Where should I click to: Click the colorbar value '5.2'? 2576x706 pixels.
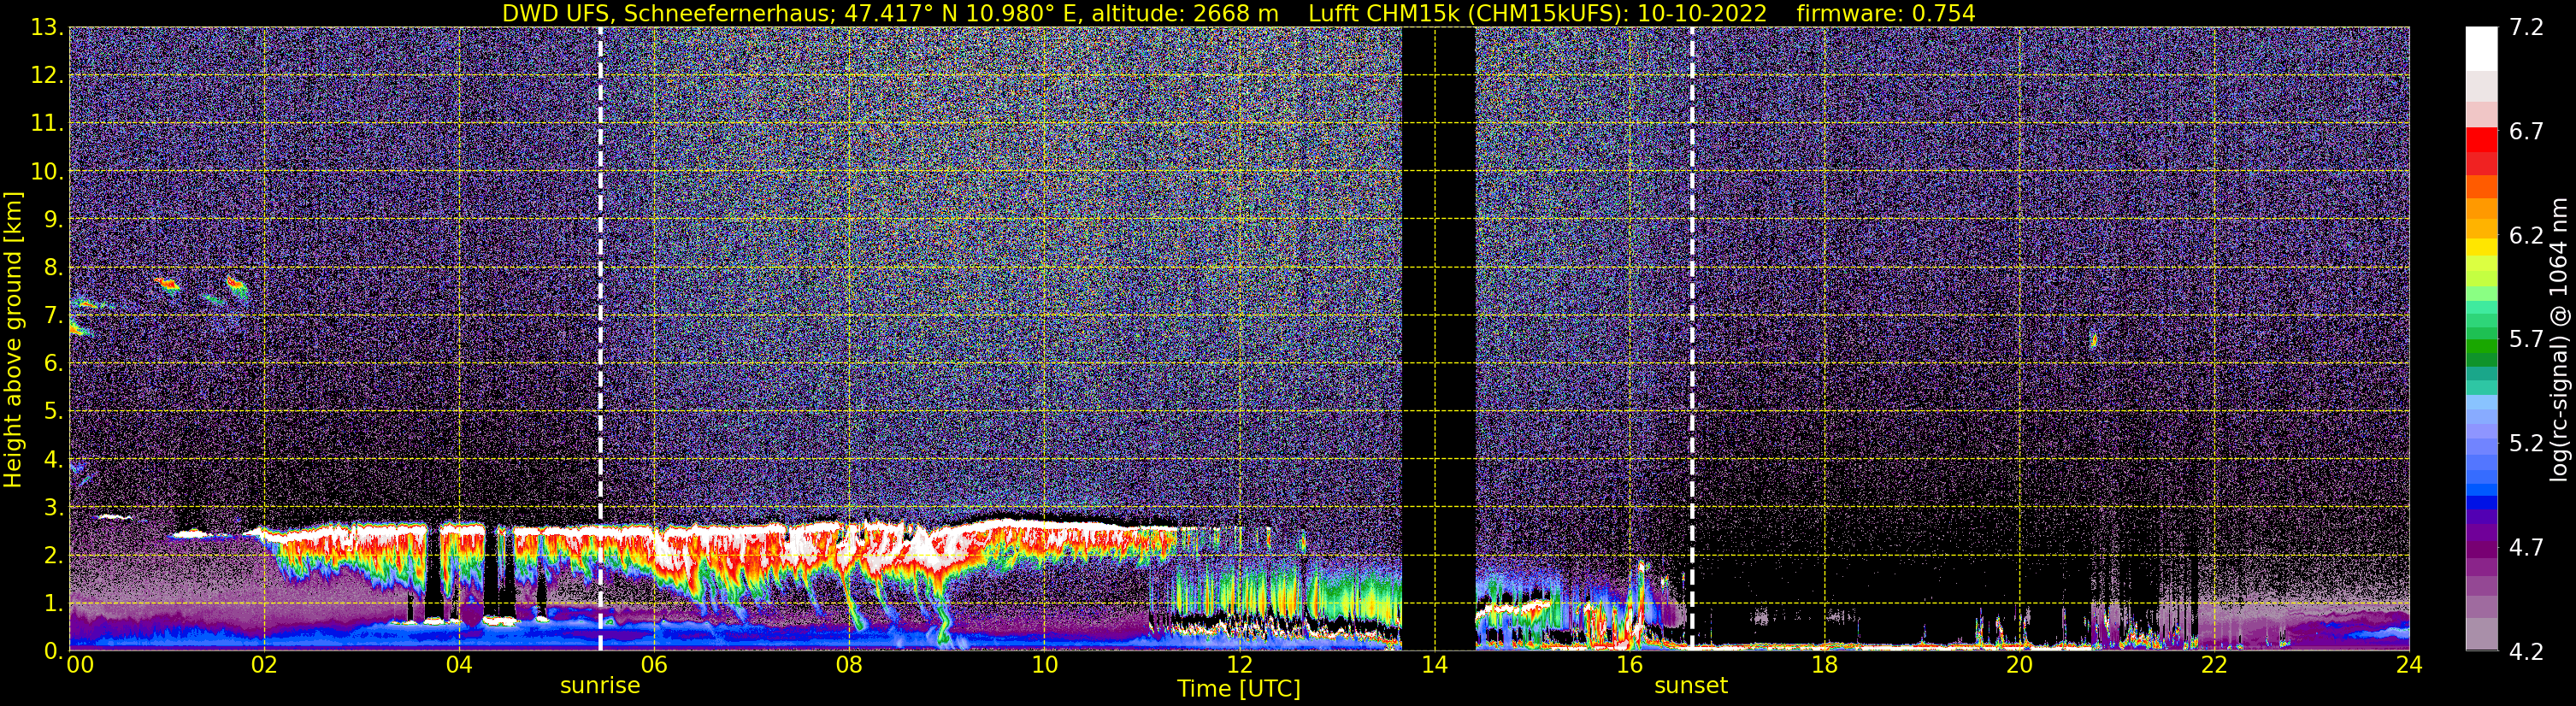pyautogui.click(x=2527, y=443)
